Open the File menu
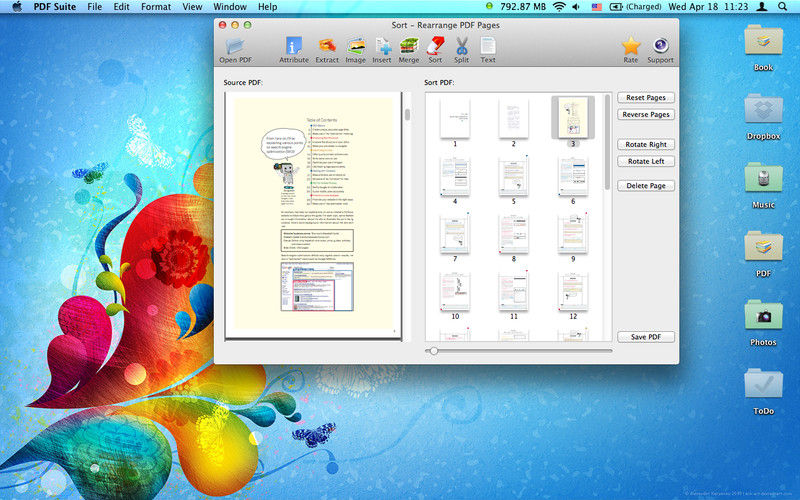Screen dimensions: 800x500 [x=94, y=7]
